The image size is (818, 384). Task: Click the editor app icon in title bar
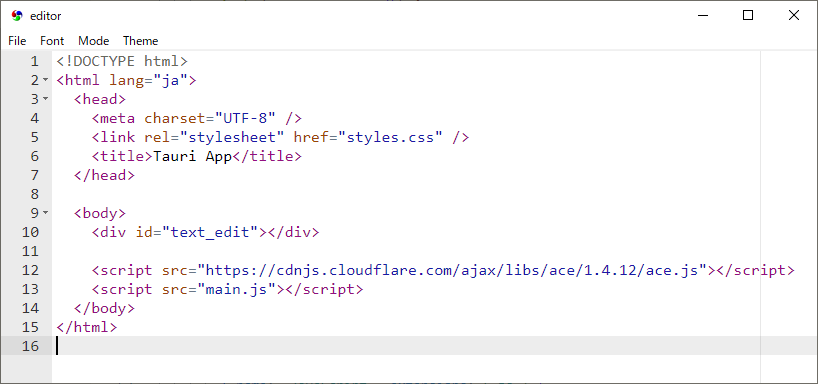(17, 16)
